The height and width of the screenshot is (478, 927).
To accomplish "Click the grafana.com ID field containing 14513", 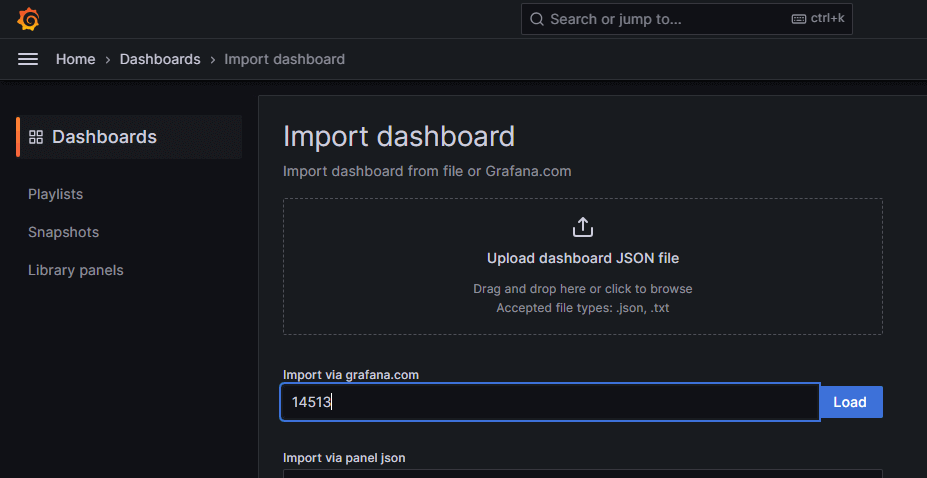I will 550,402.
